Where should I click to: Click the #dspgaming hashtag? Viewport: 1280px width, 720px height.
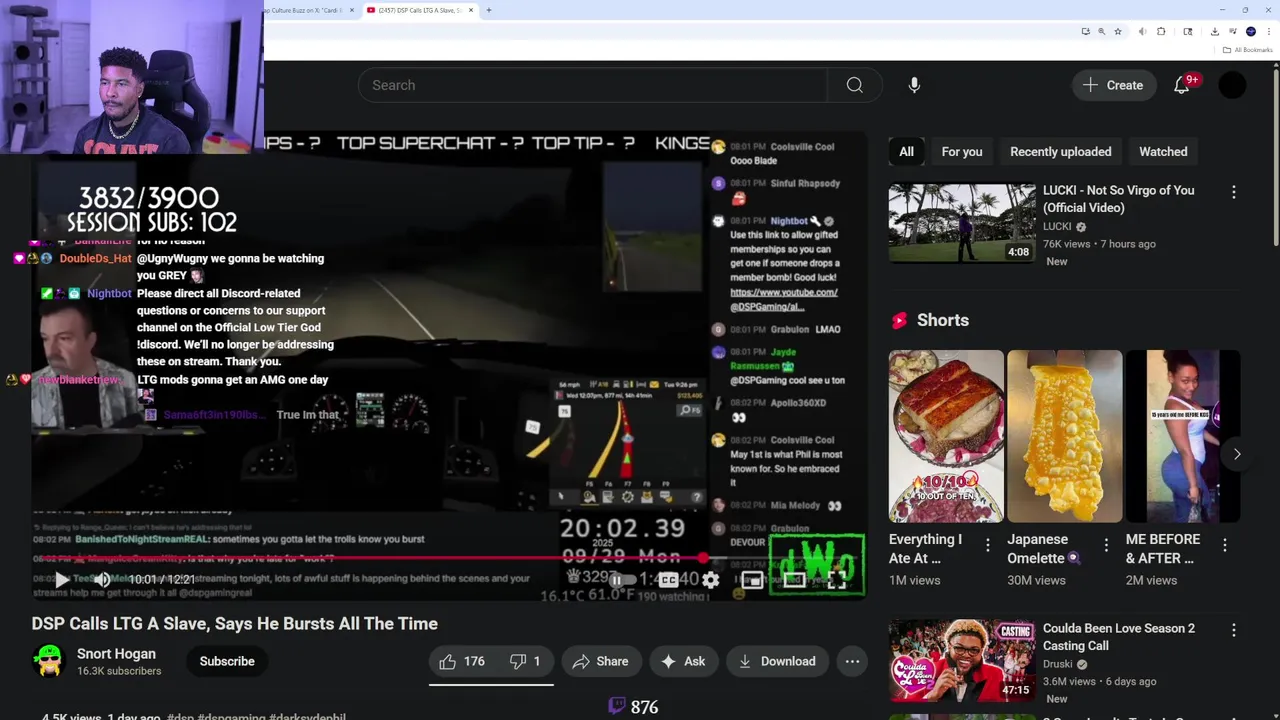click(x=231, y=717)
